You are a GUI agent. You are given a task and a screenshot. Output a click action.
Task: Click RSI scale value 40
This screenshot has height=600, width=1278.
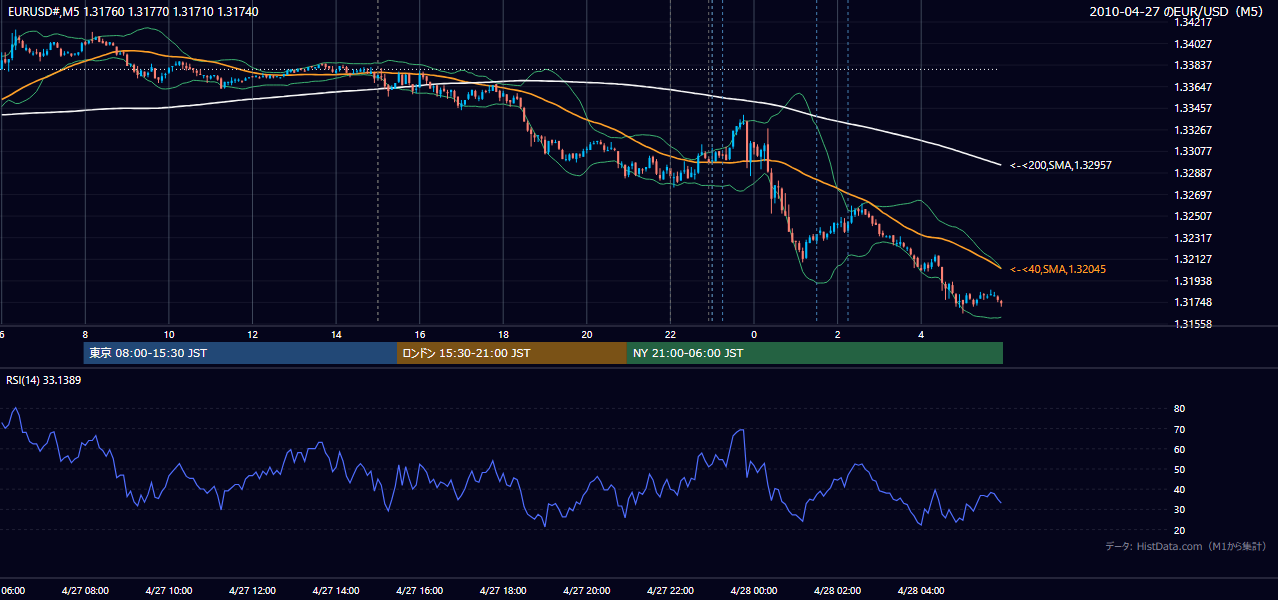coord(1179,489)
